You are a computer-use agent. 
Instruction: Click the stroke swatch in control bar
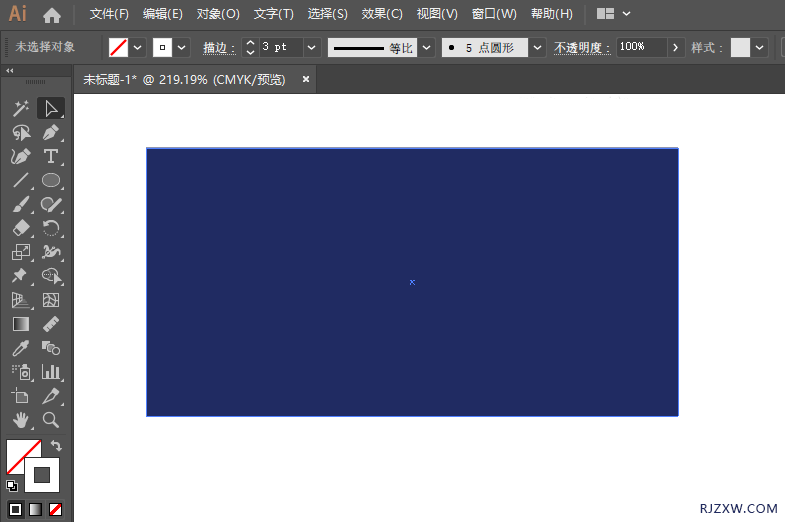[162, 48]
